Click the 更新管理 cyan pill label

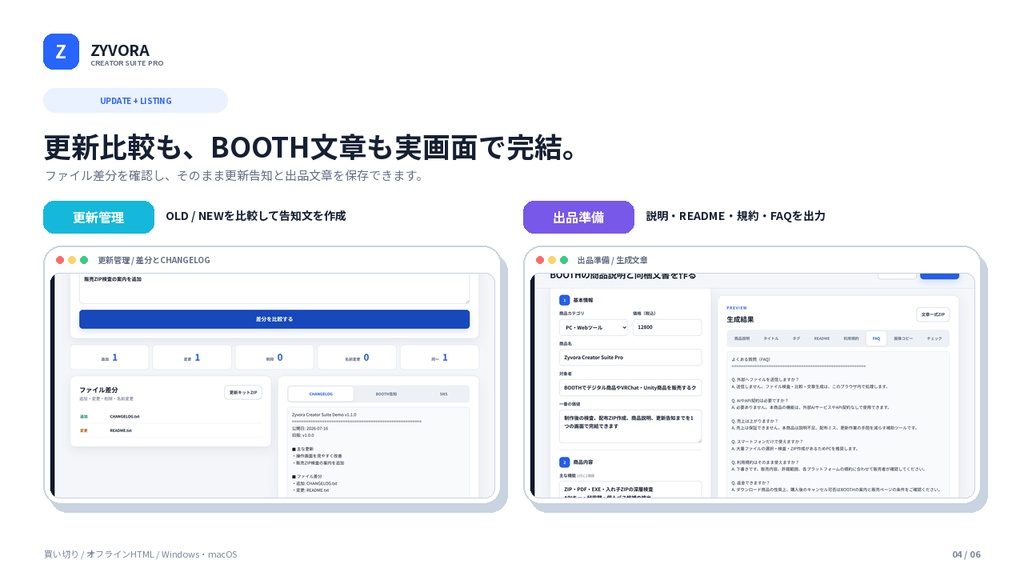pos(99,217)
